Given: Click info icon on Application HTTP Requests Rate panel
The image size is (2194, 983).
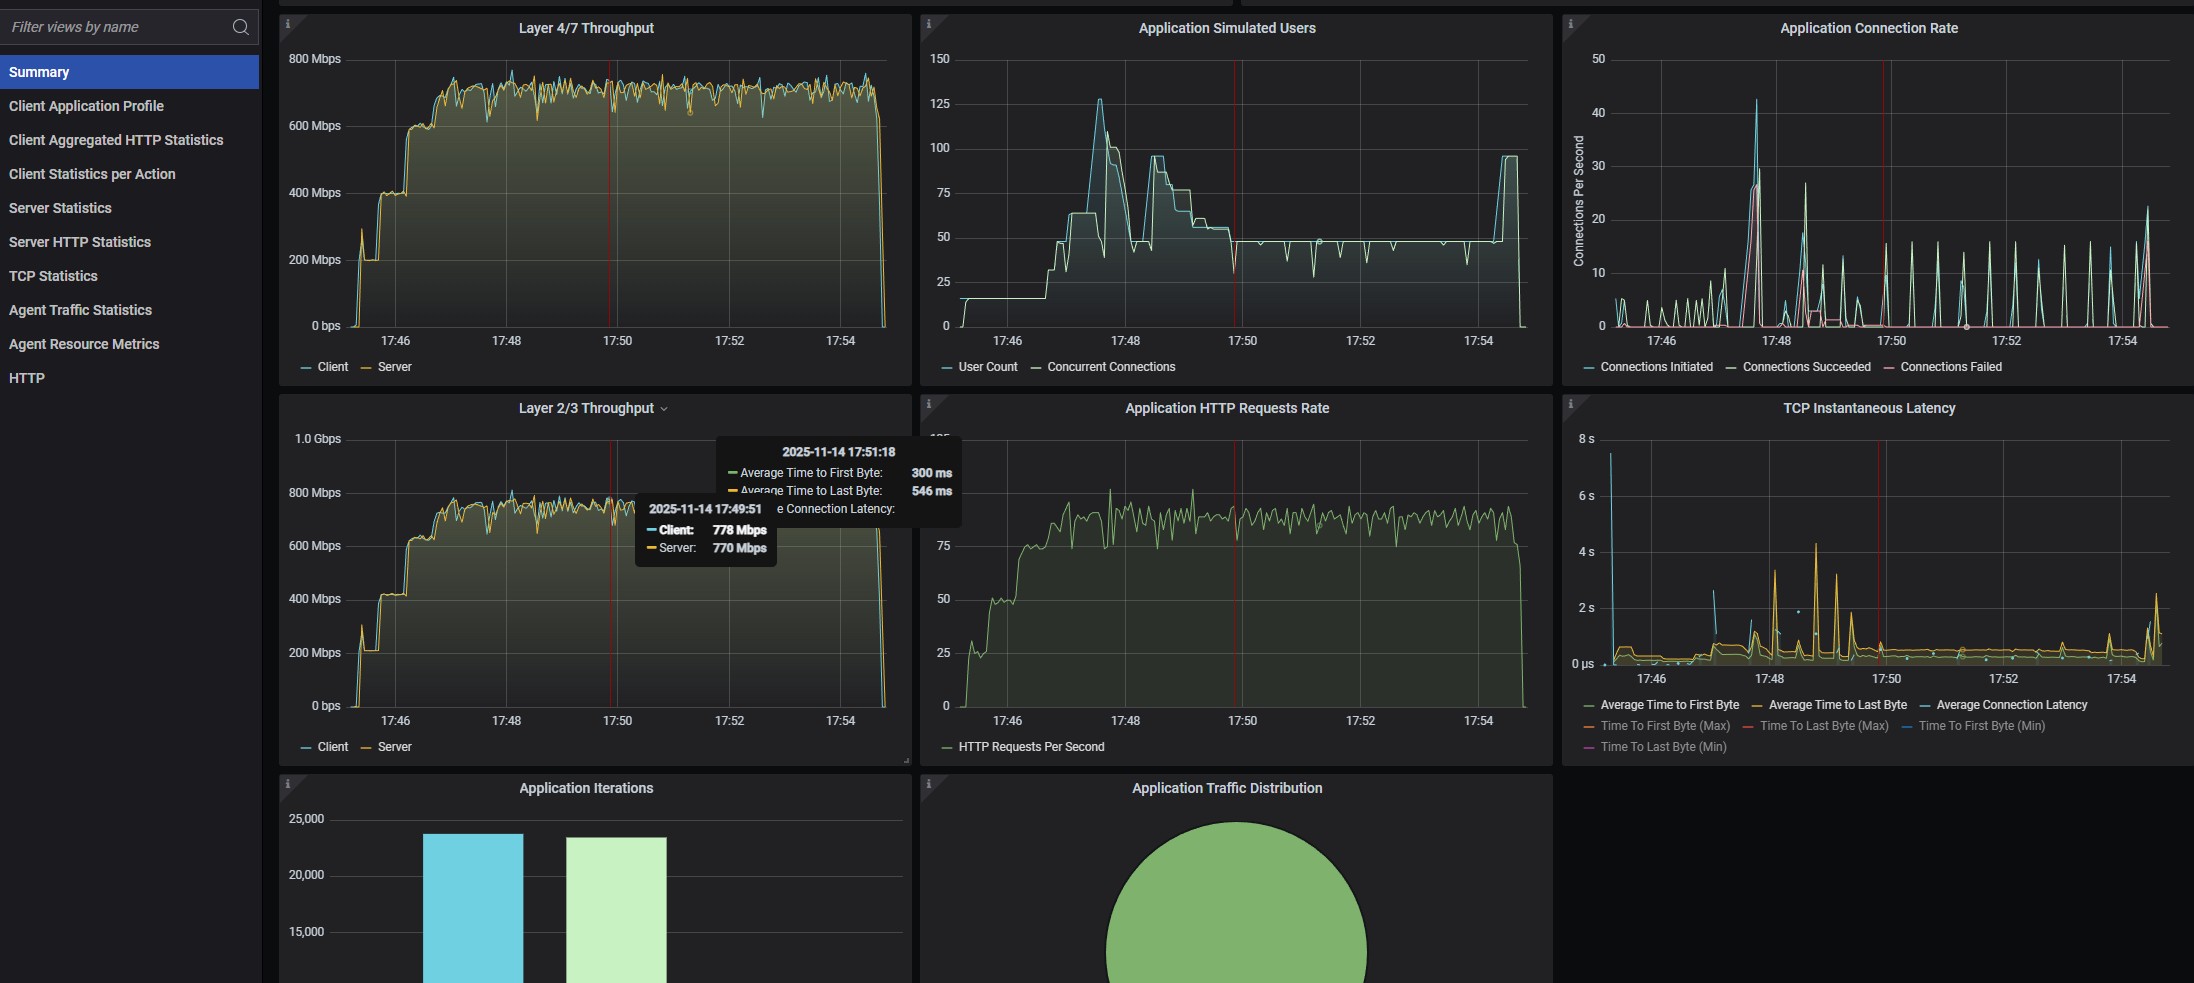Looking at the screenshot, I should 929,404.
